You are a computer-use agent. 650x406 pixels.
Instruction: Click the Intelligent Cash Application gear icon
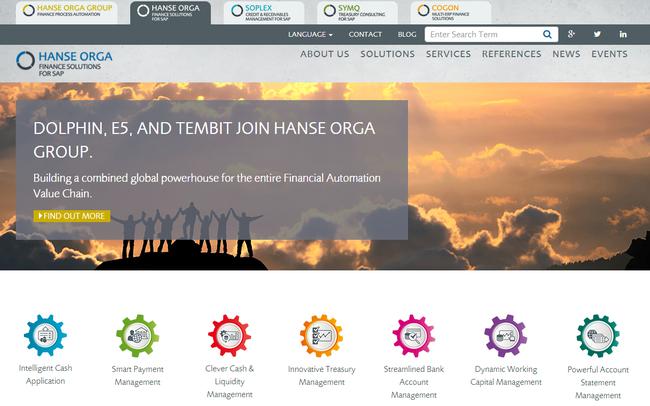pyautogui.click(x=45, y=335)
